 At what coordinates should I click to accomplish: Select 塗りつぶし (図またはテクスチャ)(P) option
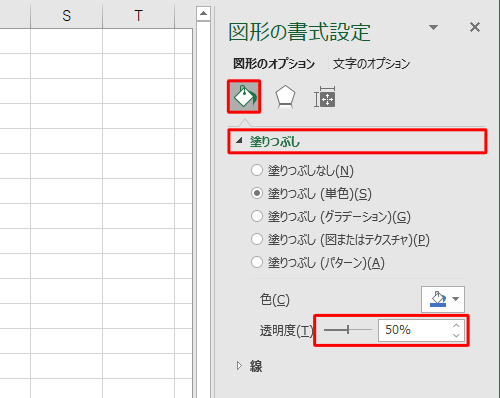pos(257,239)
